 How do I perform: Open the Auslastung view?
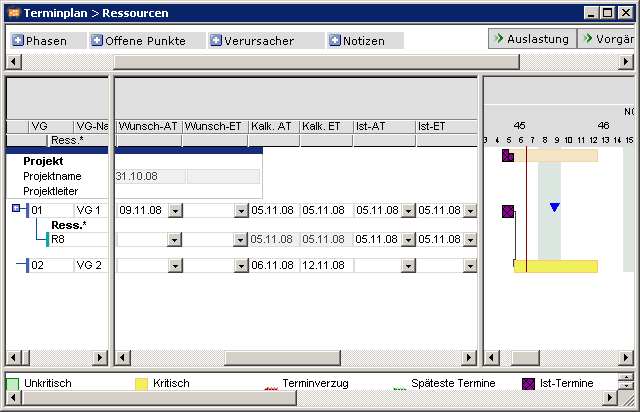click(x=532, y=39)
